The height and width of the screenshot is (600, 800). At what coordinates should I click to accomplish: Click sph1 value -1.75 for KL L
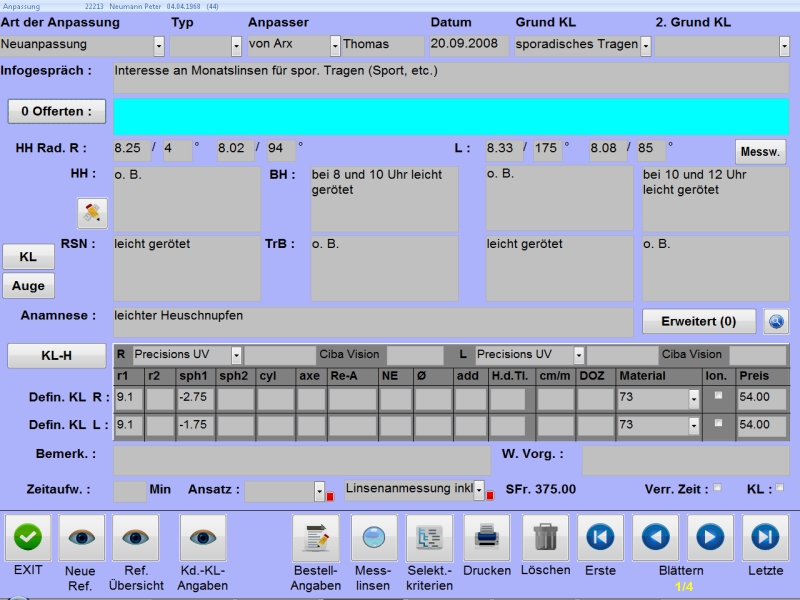coord(196,426)
